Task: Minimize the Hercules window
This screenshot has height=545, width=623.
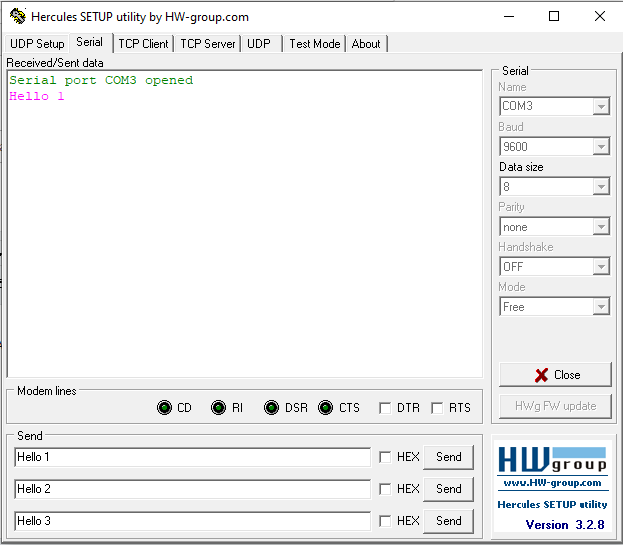Action: pyautogui.click(x=509, y=16)
